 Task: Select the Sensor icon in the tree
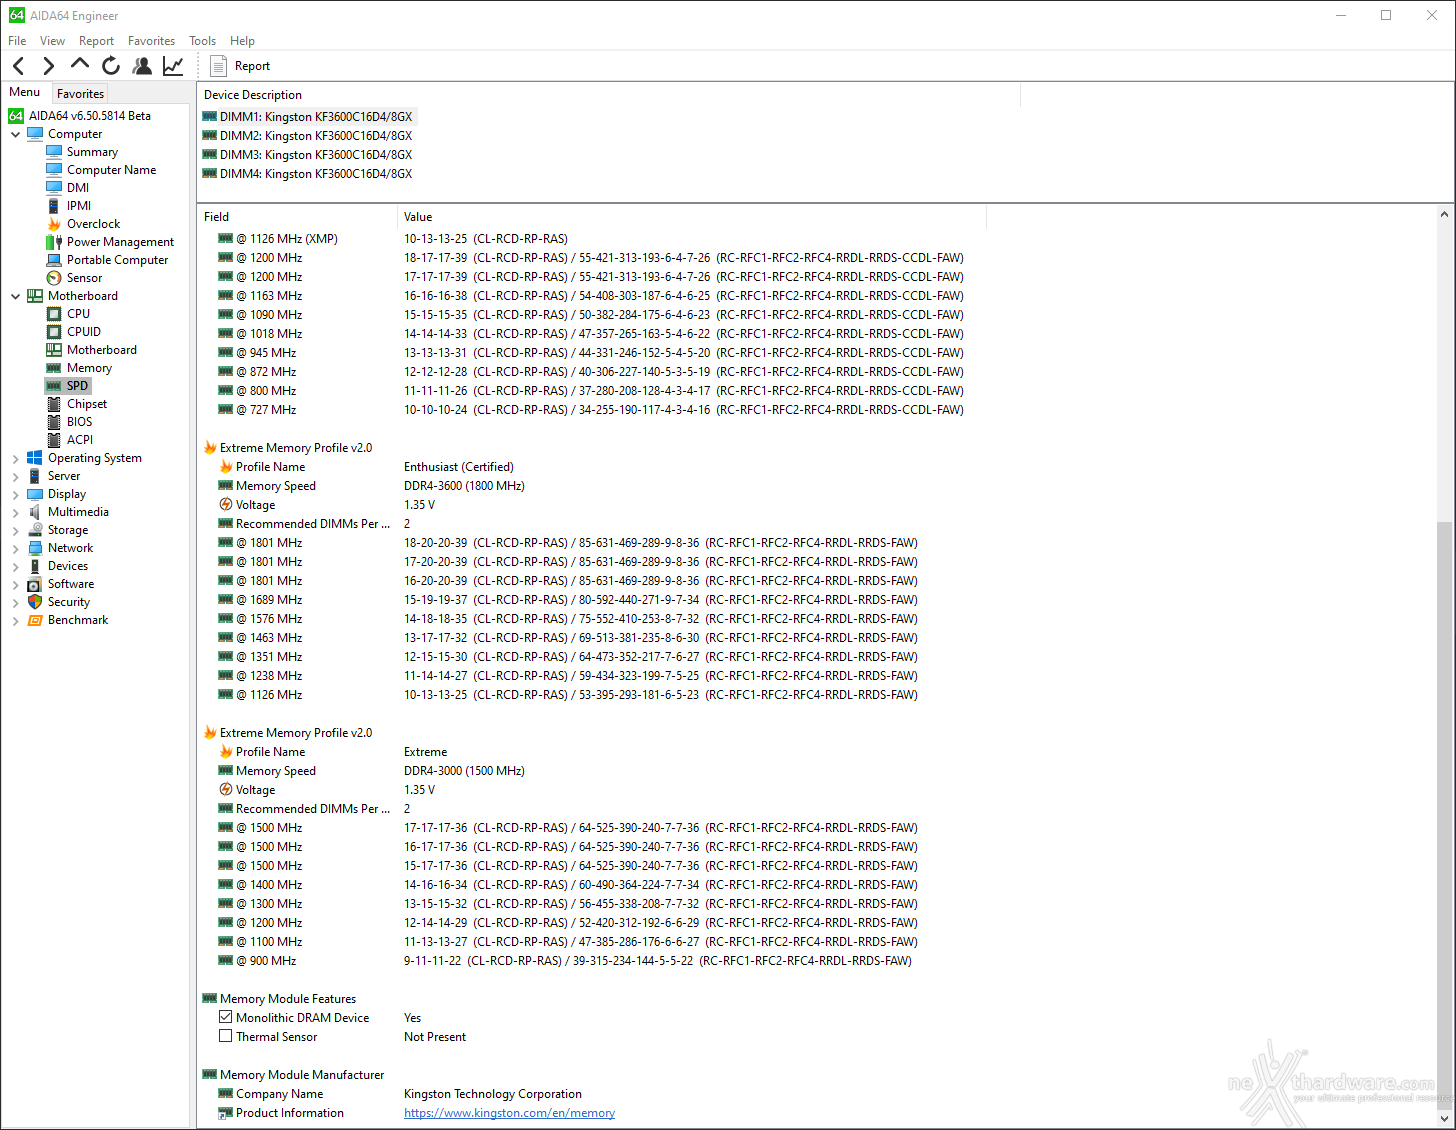click(x=54, y=278)
